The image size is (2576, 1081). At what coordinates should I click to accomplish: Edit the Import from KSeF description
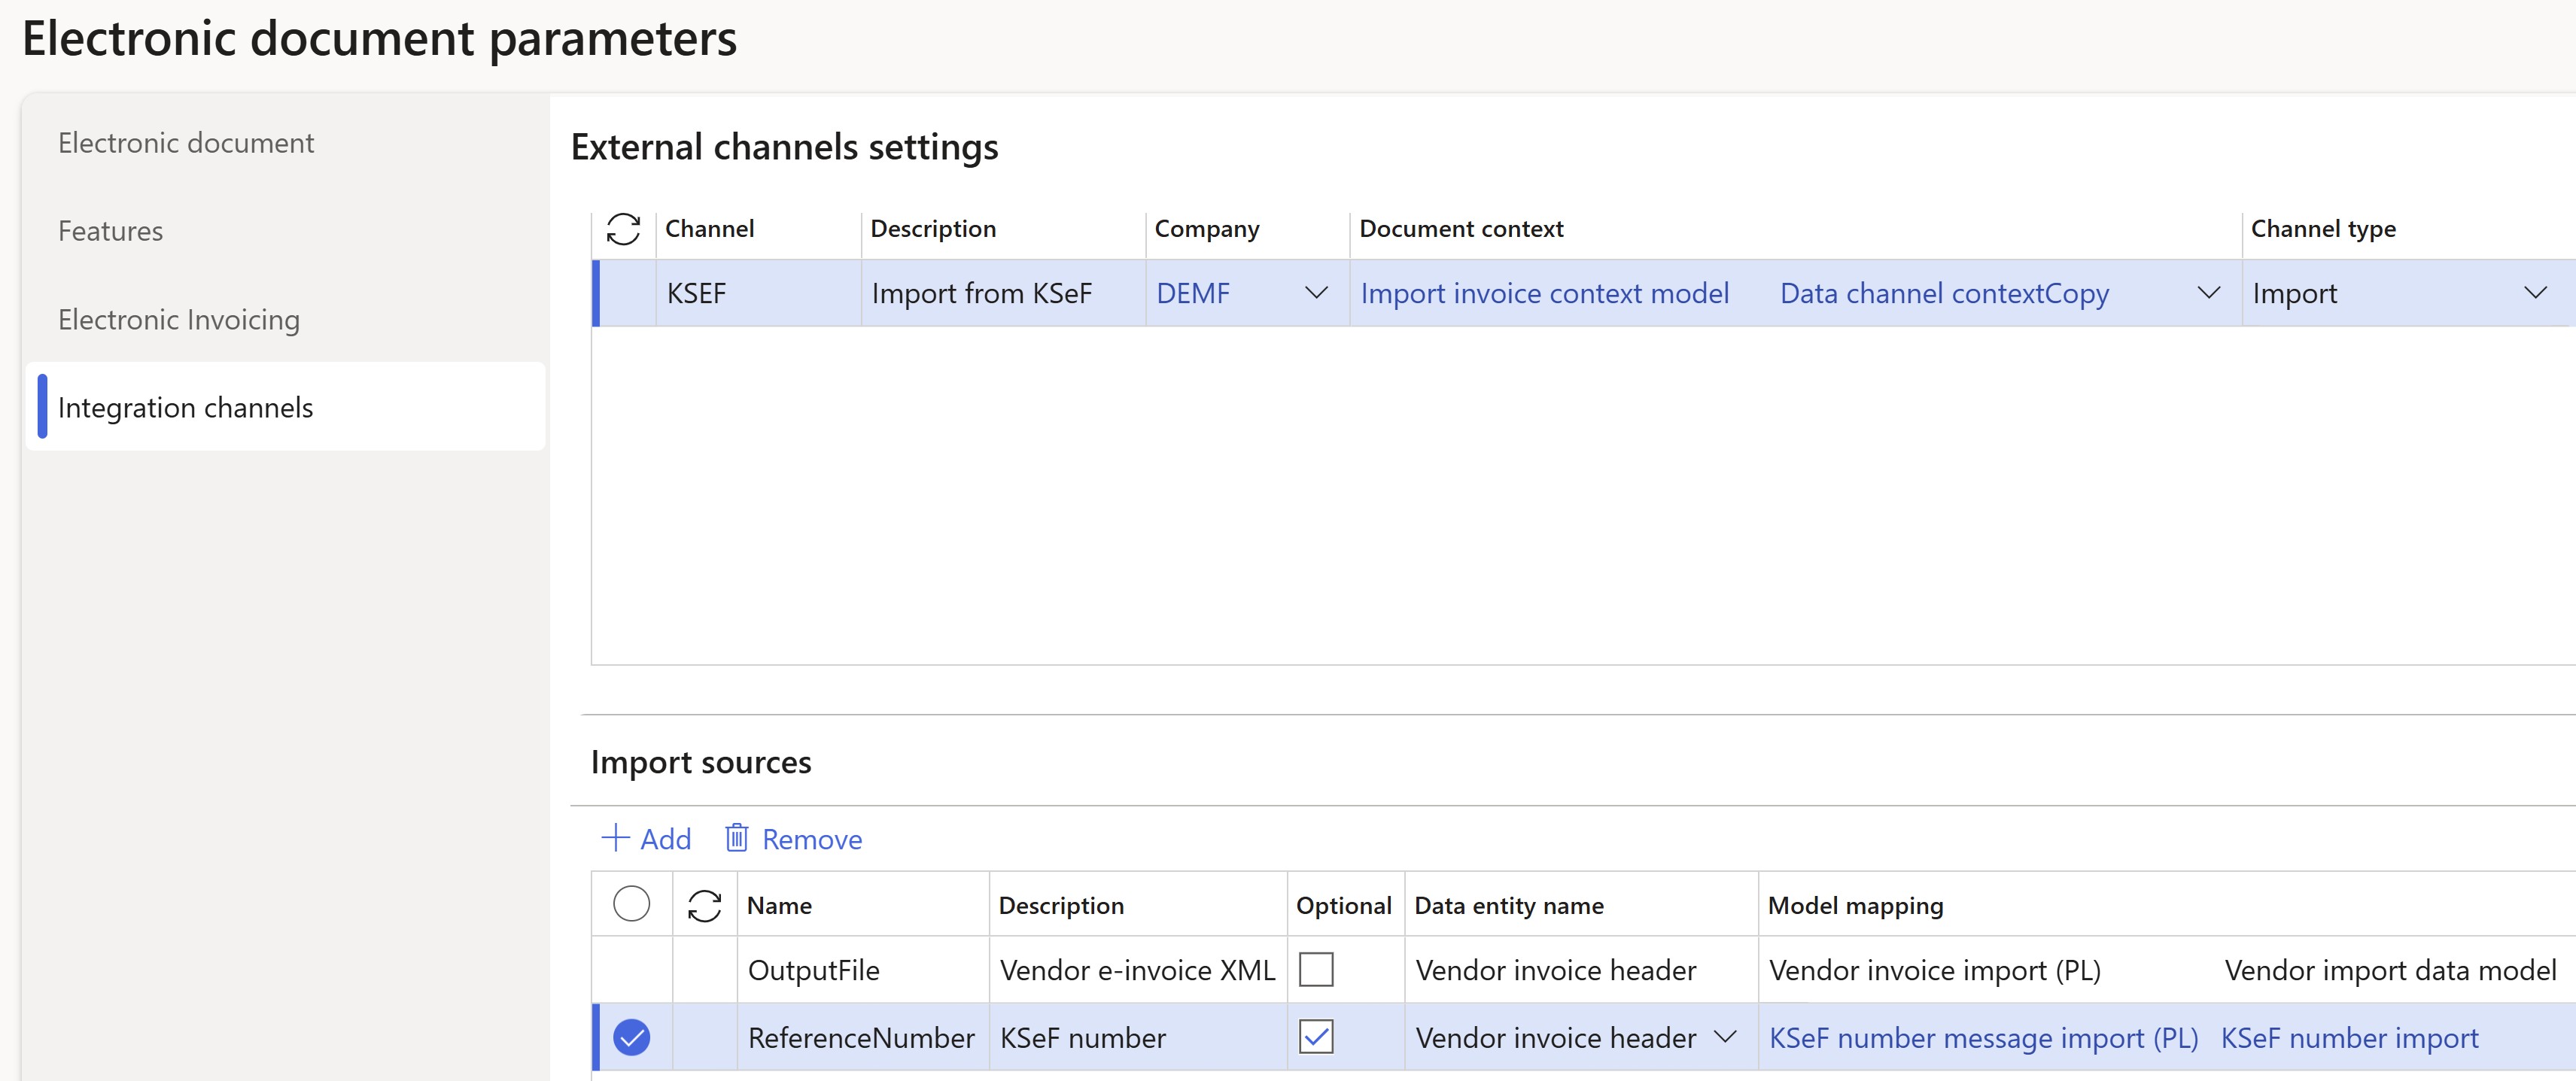1003,293
